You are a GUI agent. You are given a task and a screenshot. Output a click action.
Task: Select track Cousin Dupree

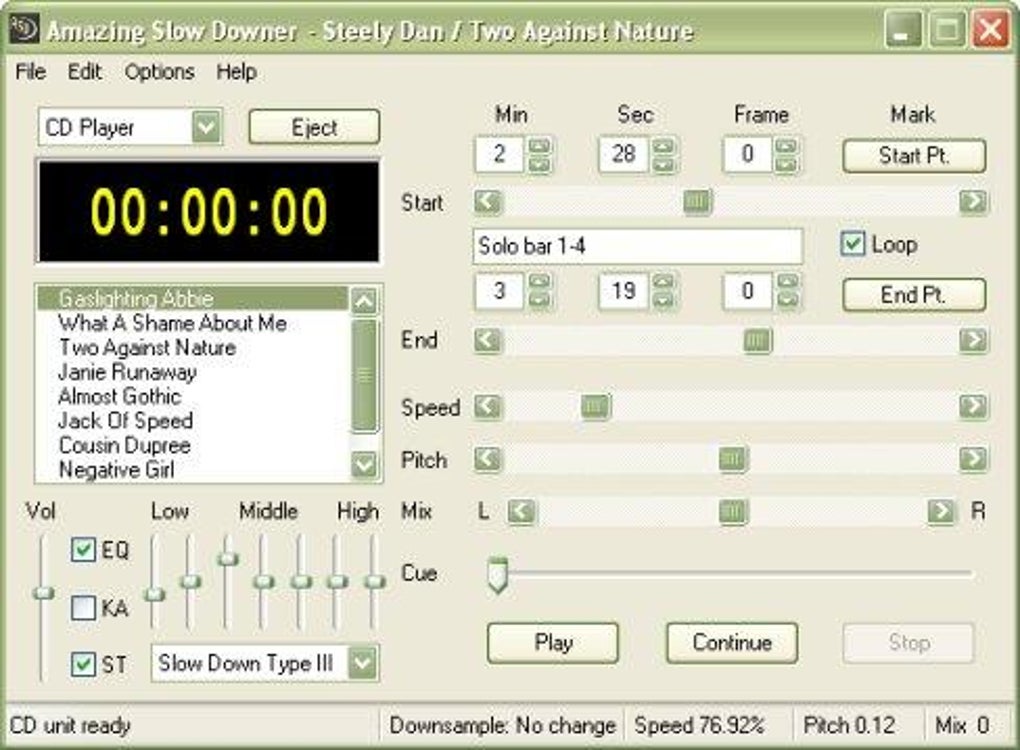193,446
